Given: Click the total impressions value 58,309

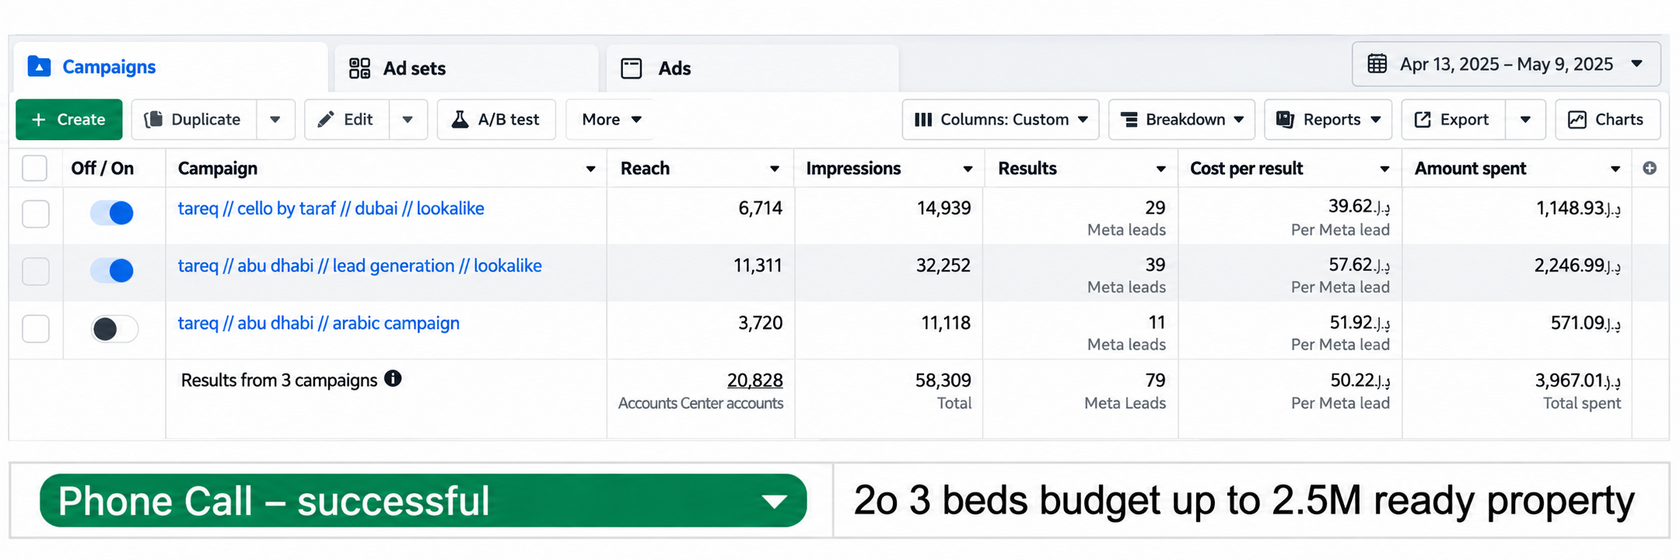Looking at the screenshot, I should click(943, 380).
